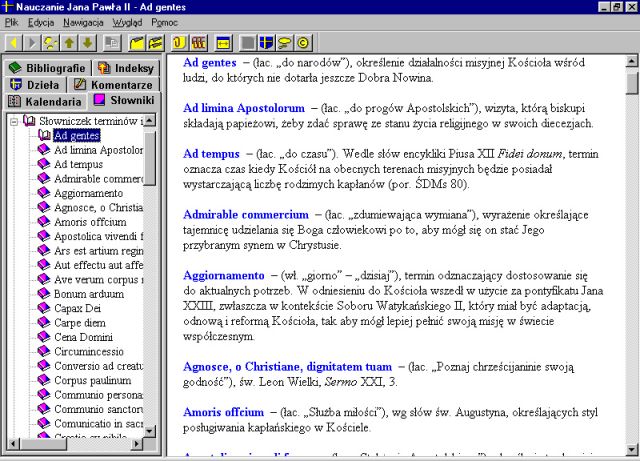Viewport: 640px width, 461px height.
Task: Click the window width arrows icon
Action: point(223,42)
